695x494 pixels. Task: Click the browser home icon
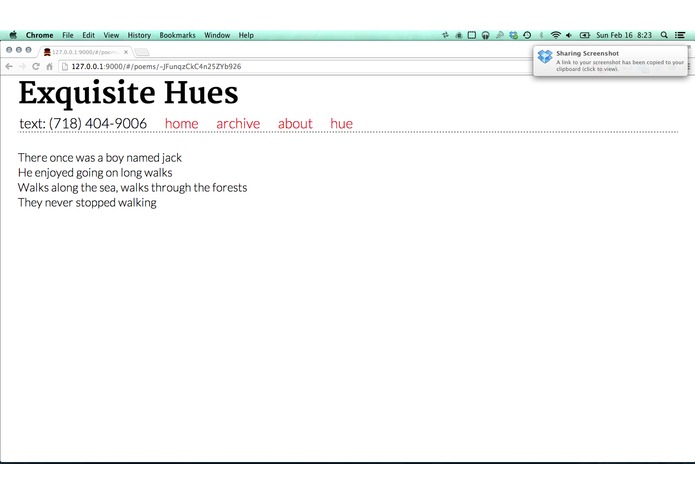tap(49, 66)
